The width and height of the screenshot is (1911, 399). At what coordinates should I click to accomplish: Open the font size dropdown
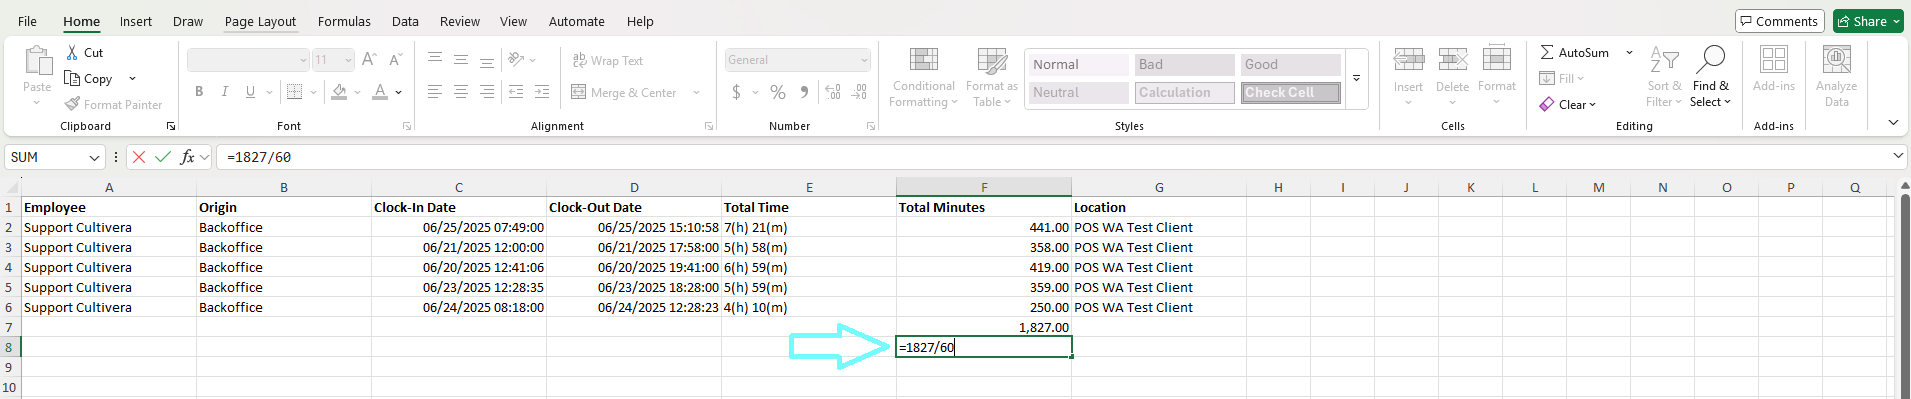tap(348, 60)
